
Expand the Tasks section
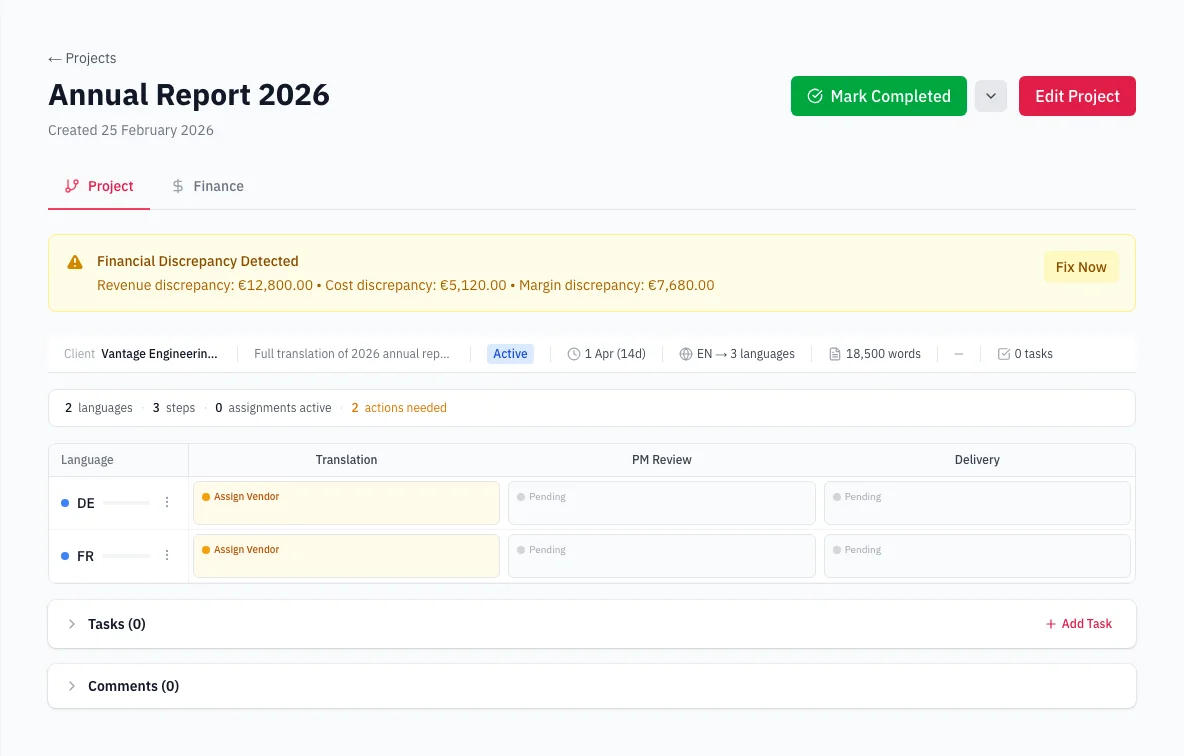[x=71, y=623]
